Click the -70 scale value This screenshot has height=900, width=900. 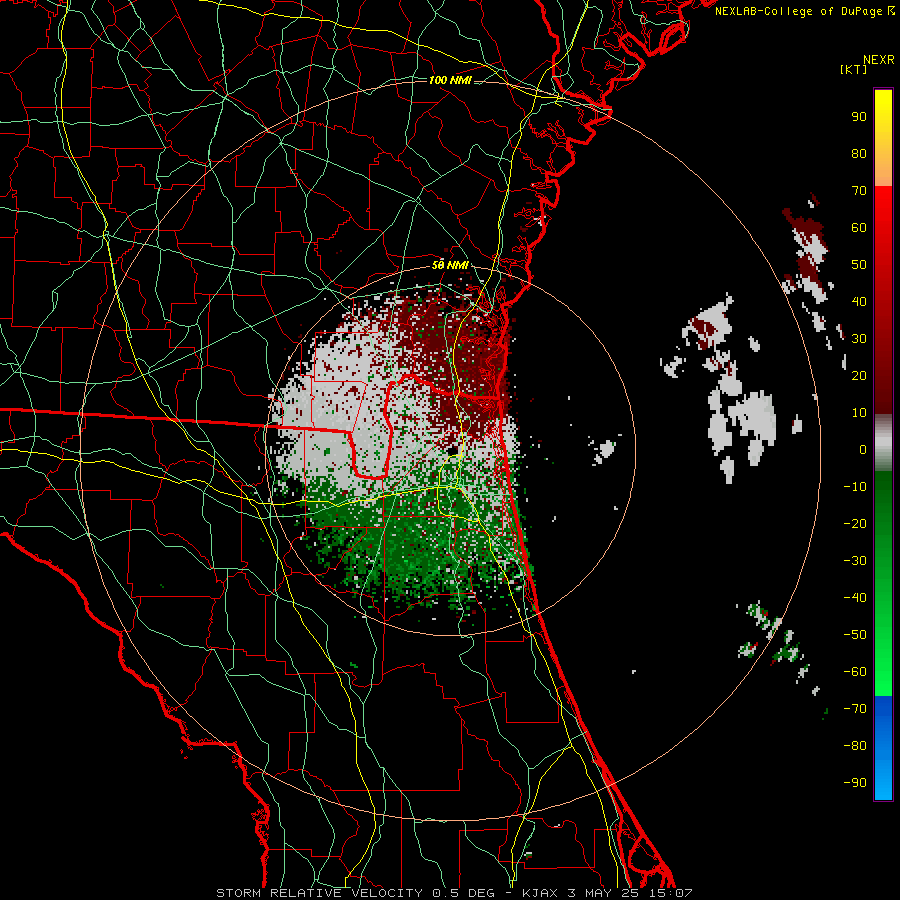[x=855, y=709]
